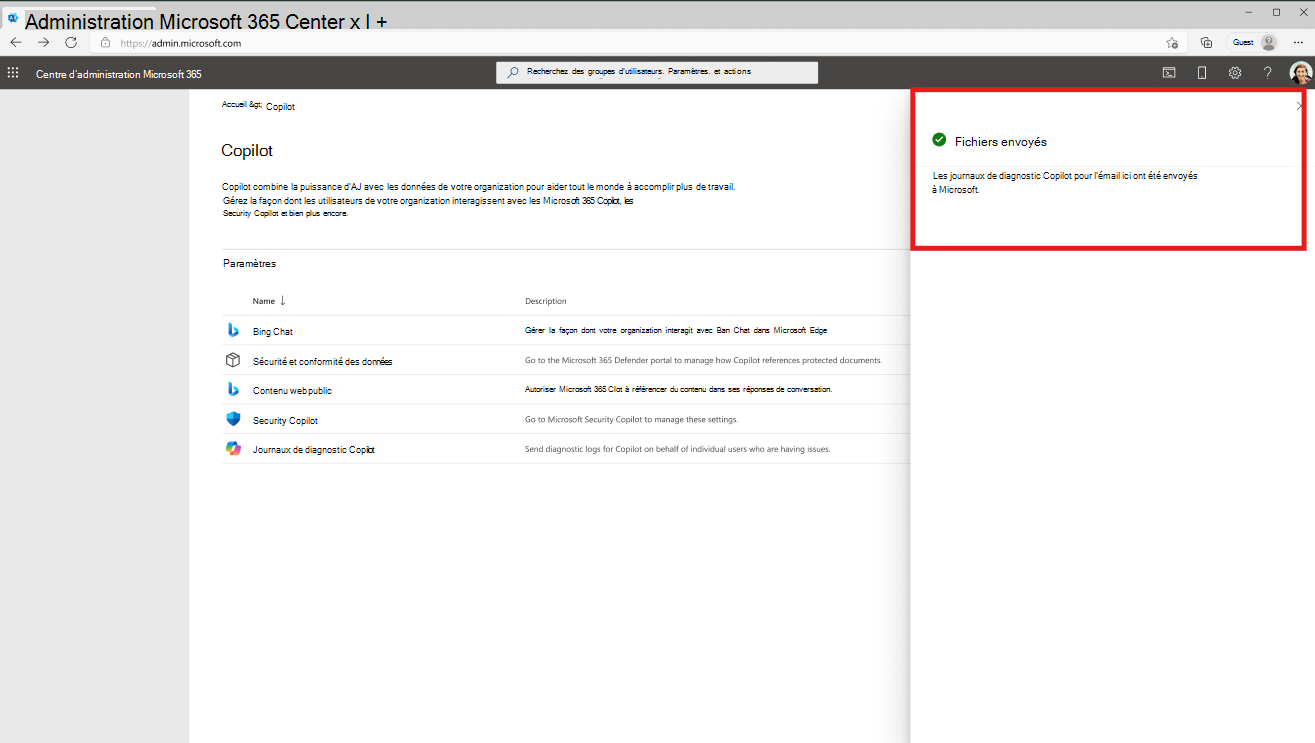Click the Fichiers envoyés confirmation heading

tap(1001, 142)
